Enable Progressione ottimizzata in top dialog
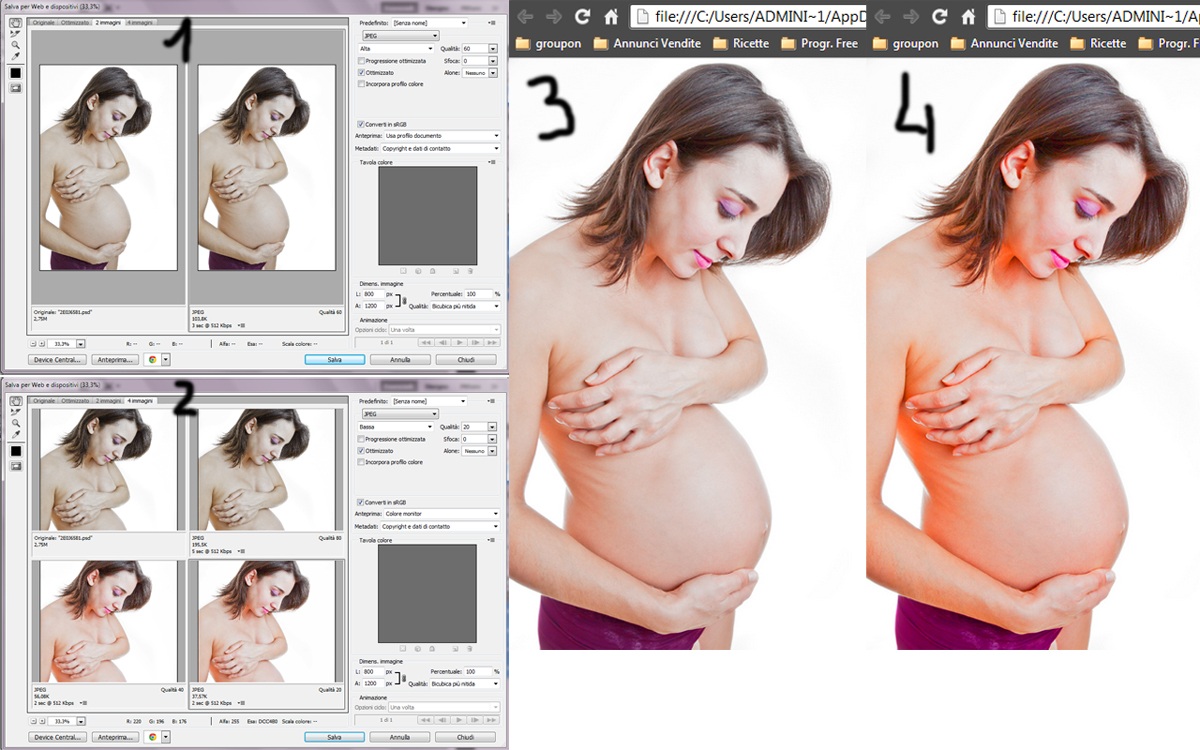This screenshot has height=750, width=1200. 361,61
